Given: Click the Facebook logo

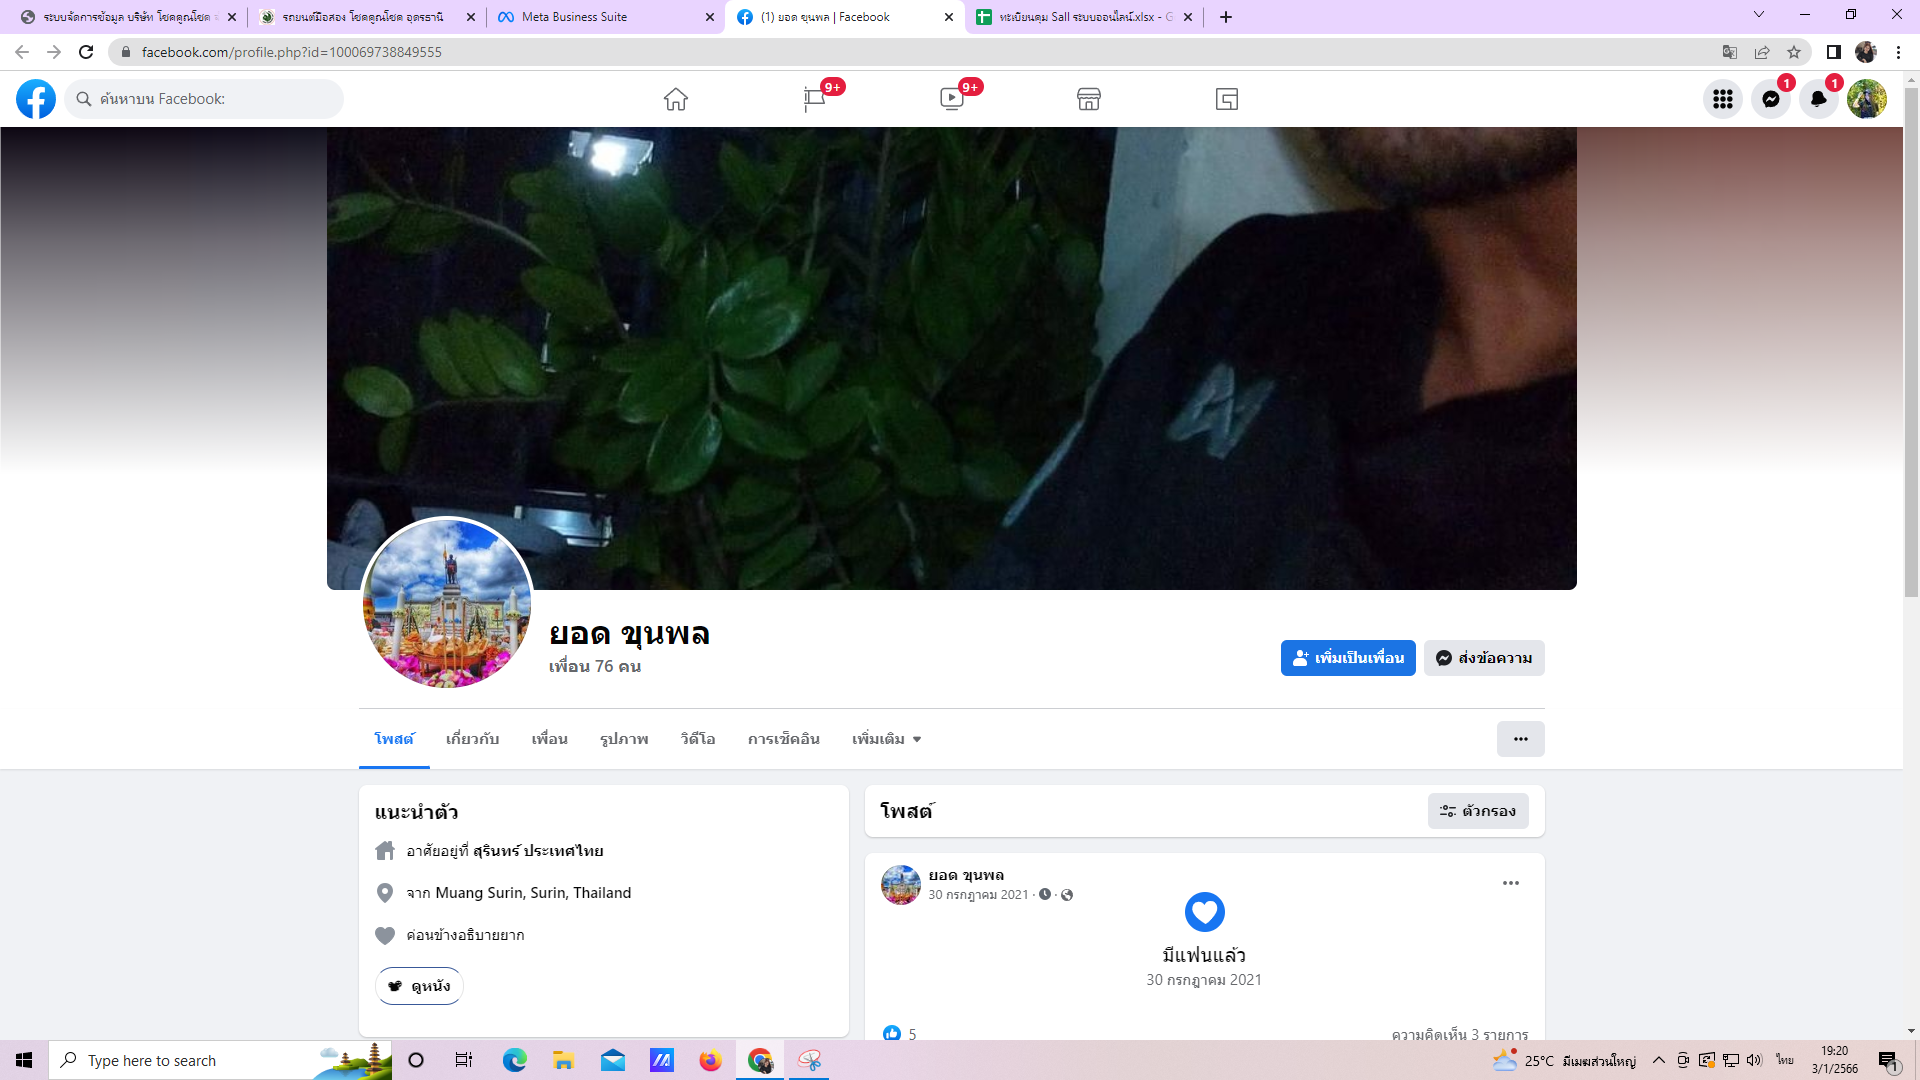Looking at the screenshot, I should 36,99.
